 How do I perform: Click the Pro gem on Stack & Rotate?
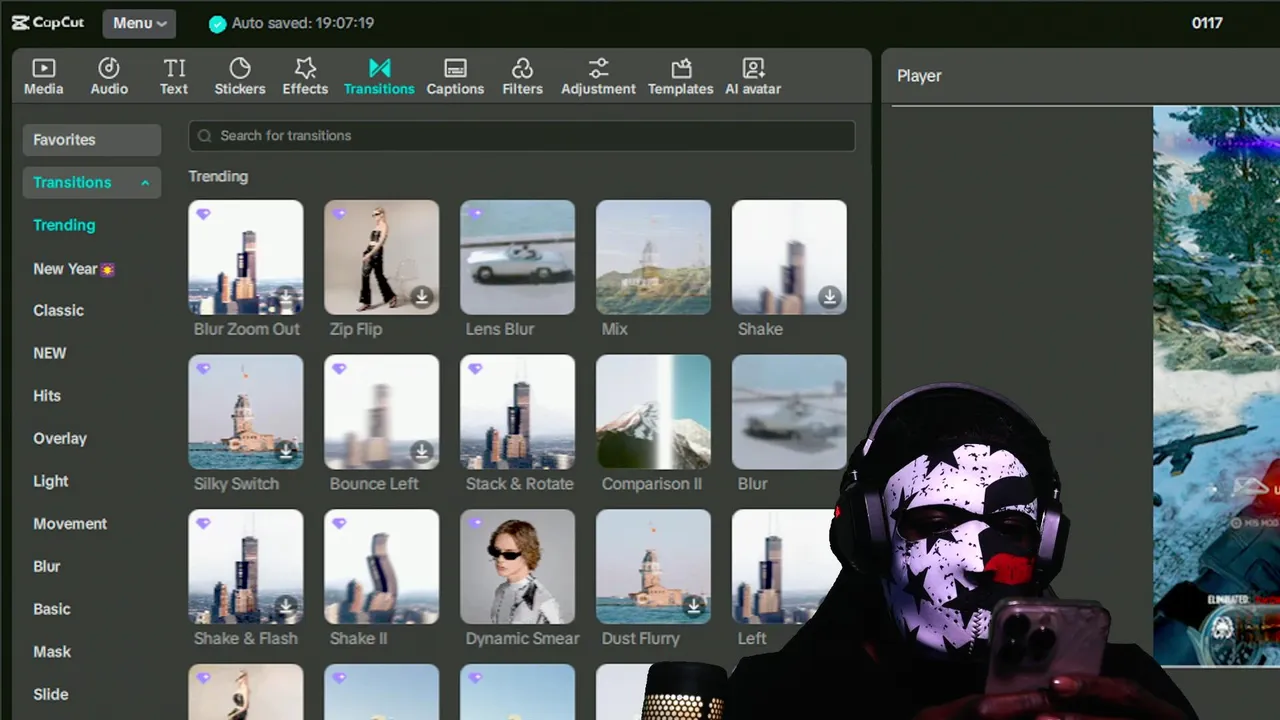[475, 369]
